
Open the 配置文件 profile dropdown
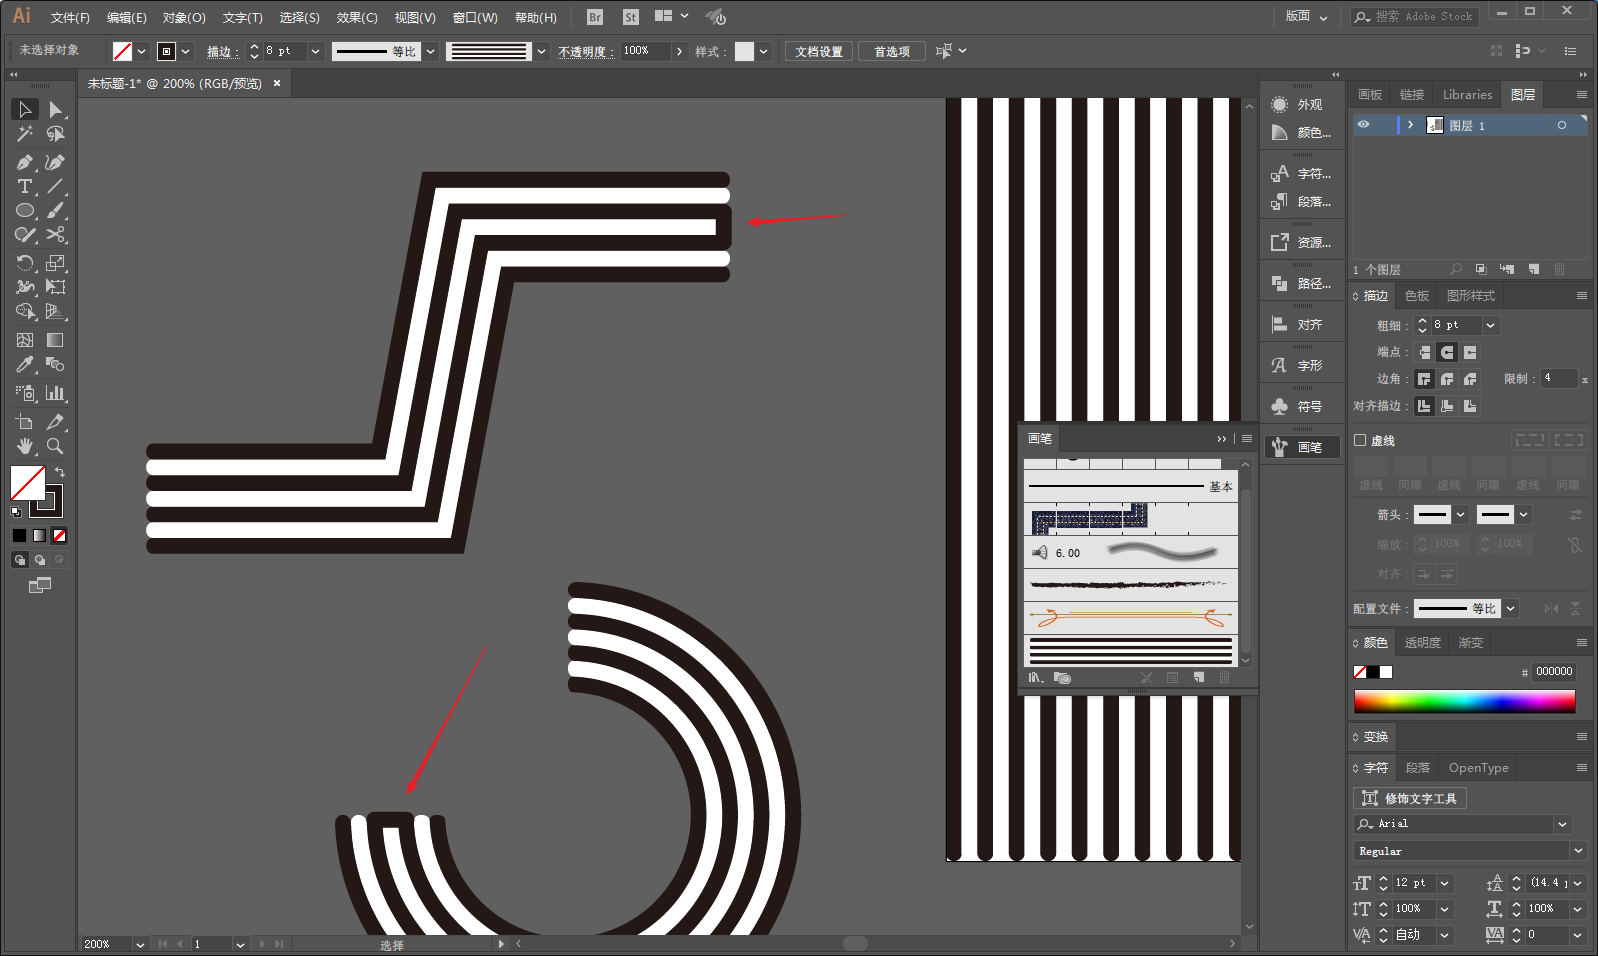click(1511, 608)
